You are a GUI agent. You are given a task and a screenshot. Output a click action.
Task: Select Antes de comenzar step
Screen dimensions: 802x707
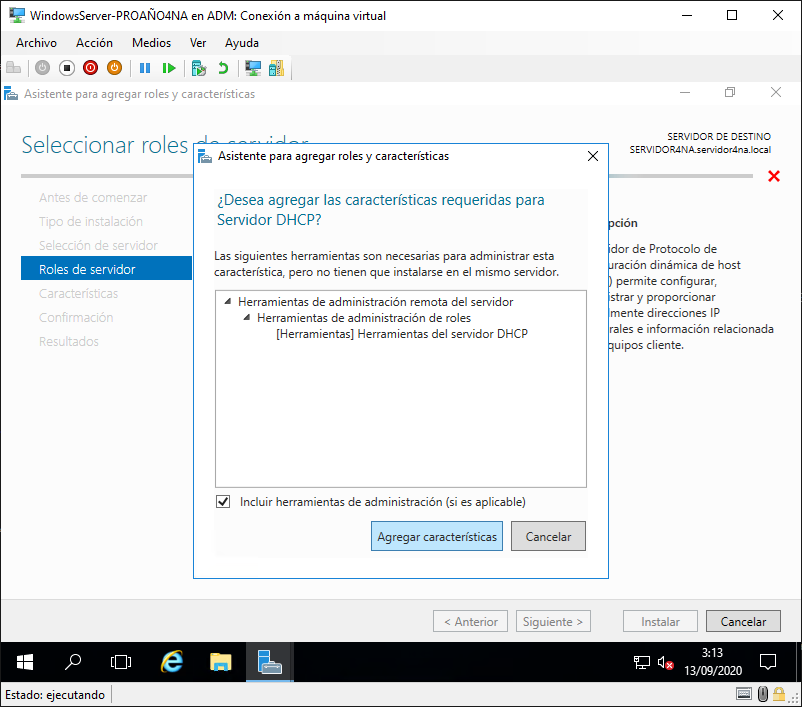(93, 197)
